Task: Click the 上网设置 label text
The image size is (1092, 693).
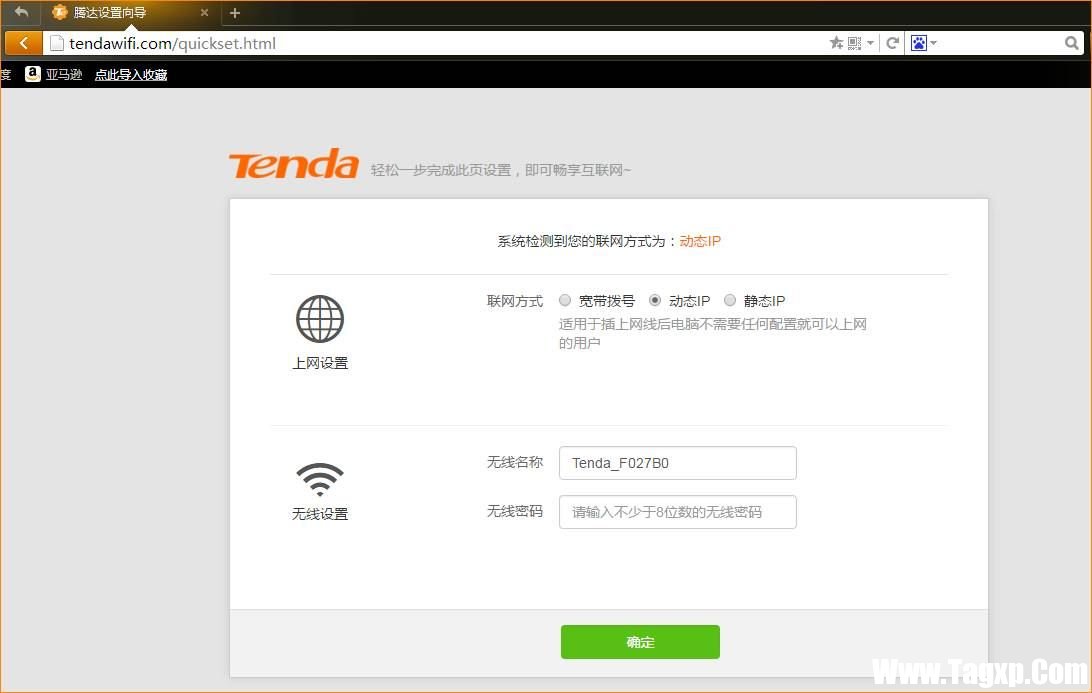Action: 320,363
